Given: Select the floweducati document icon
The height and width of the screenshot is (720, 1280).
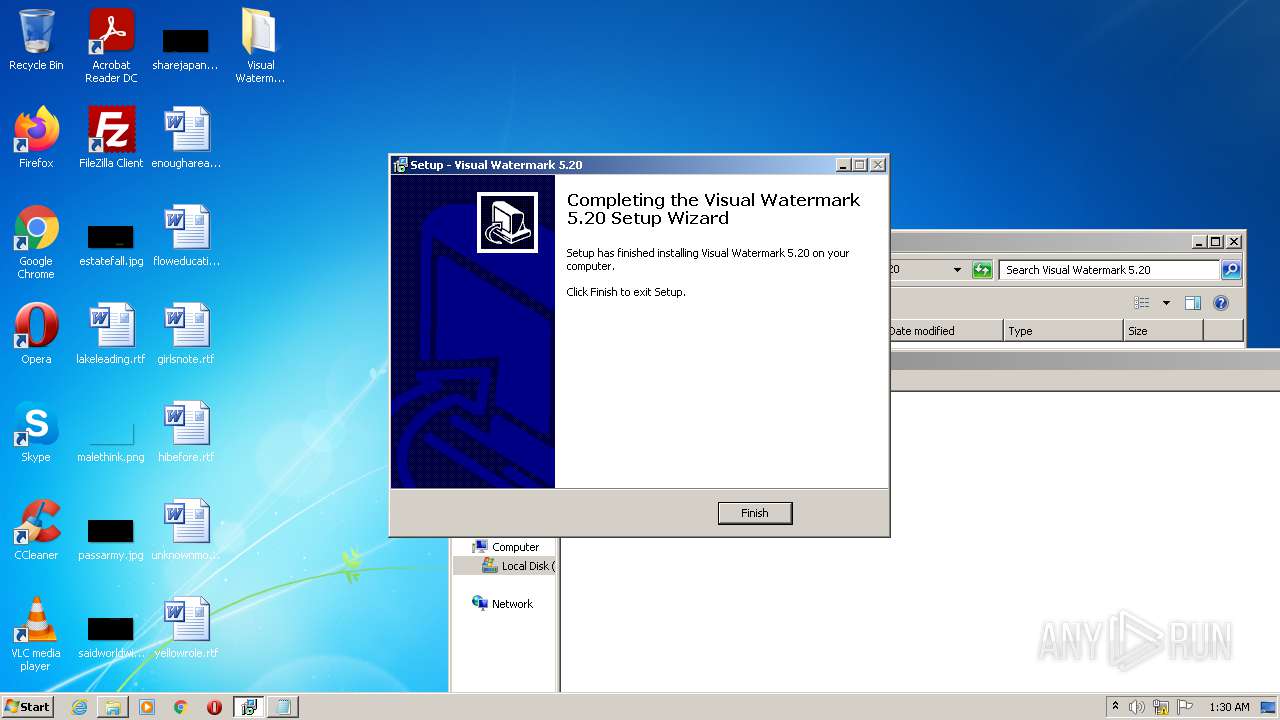Looking at the screenshot, I should coord(186,236).
